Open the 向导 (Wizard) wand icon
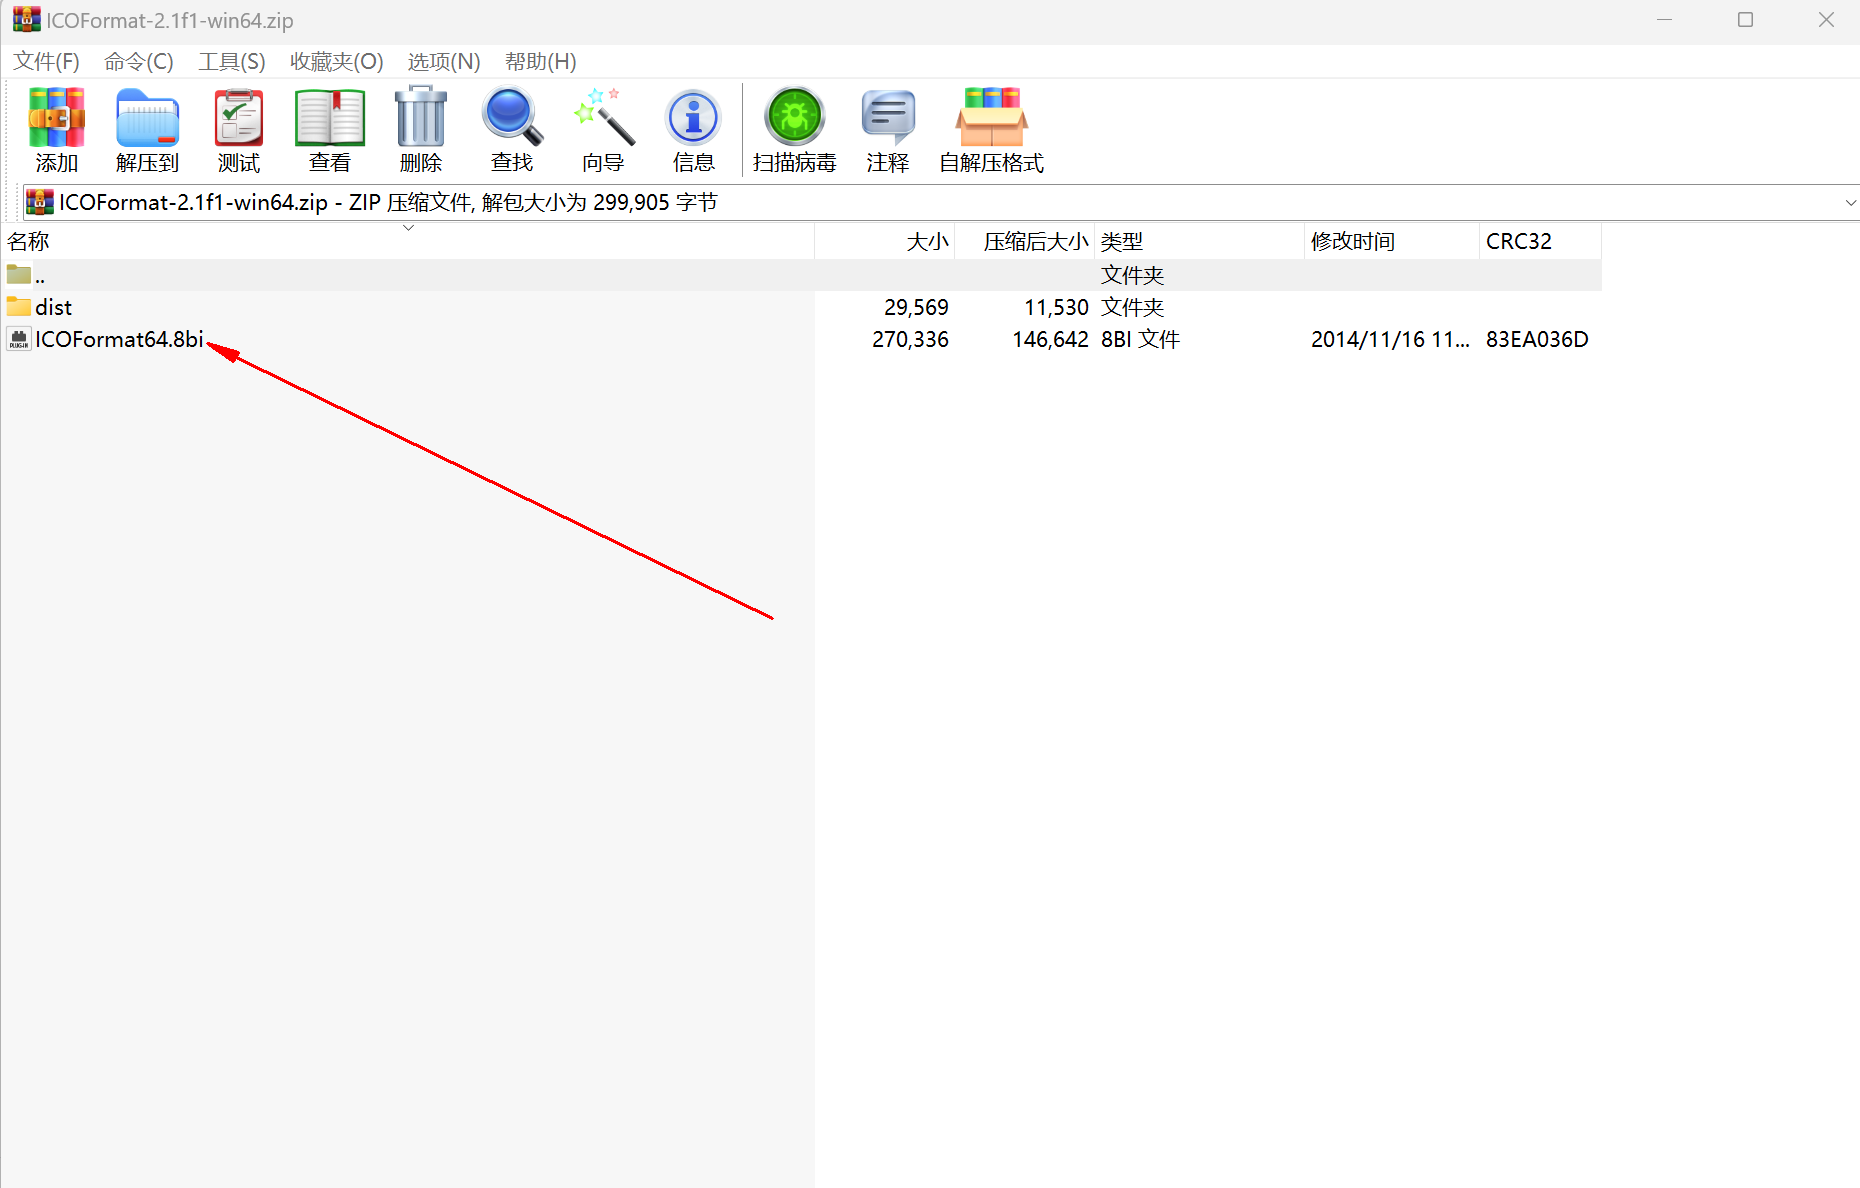The height and width of the screenshot is (1188, 1860). 603,117
